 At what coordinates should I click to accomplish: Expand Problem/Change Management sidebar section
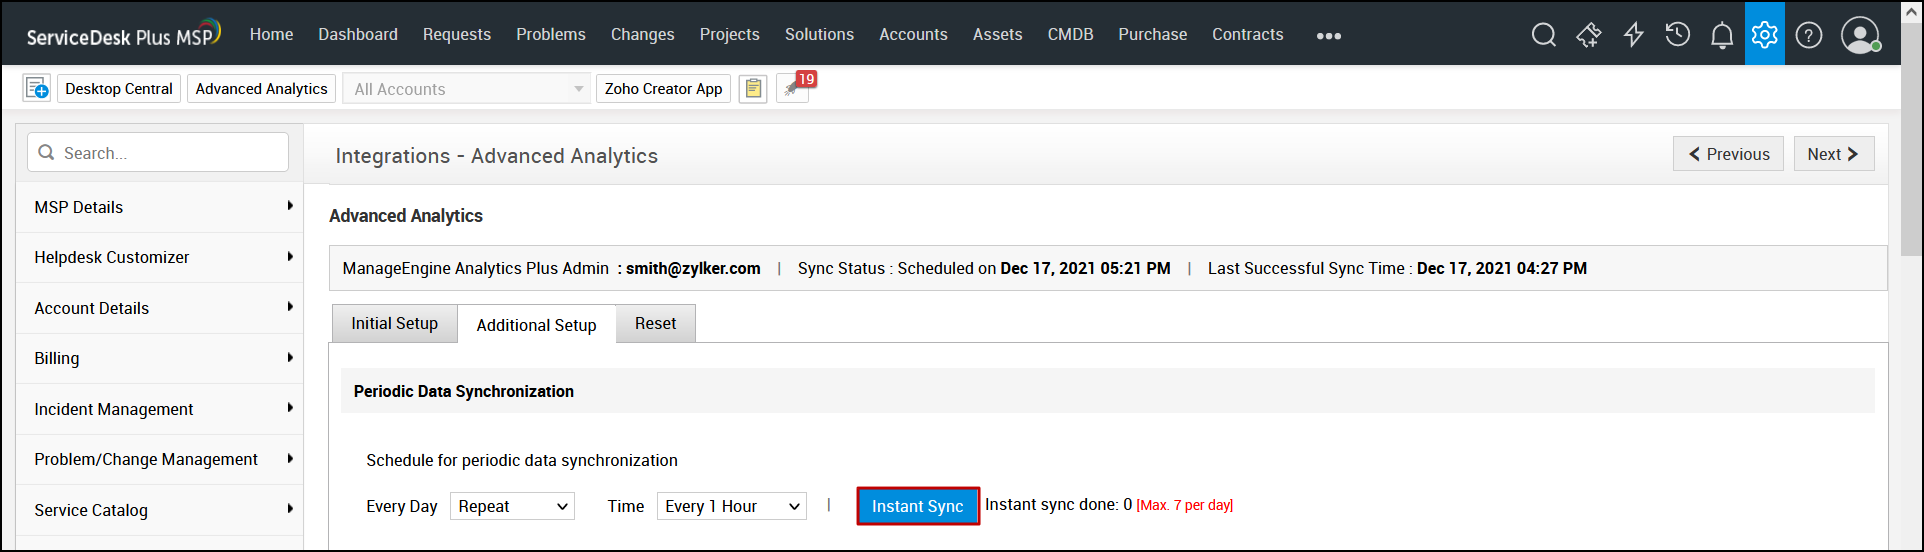click(x=160, y=459)
